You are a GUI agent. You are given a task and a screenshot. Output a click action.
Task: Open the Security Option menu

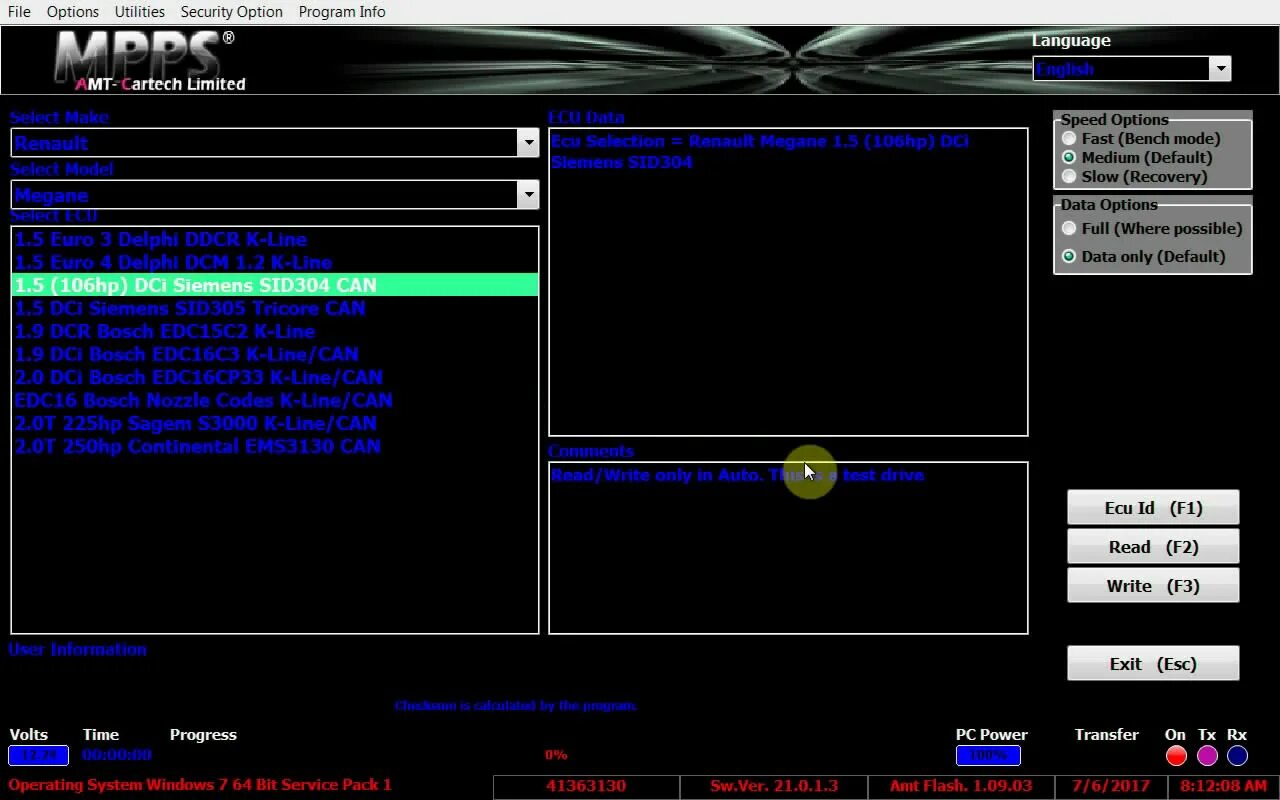click(231, 11)
